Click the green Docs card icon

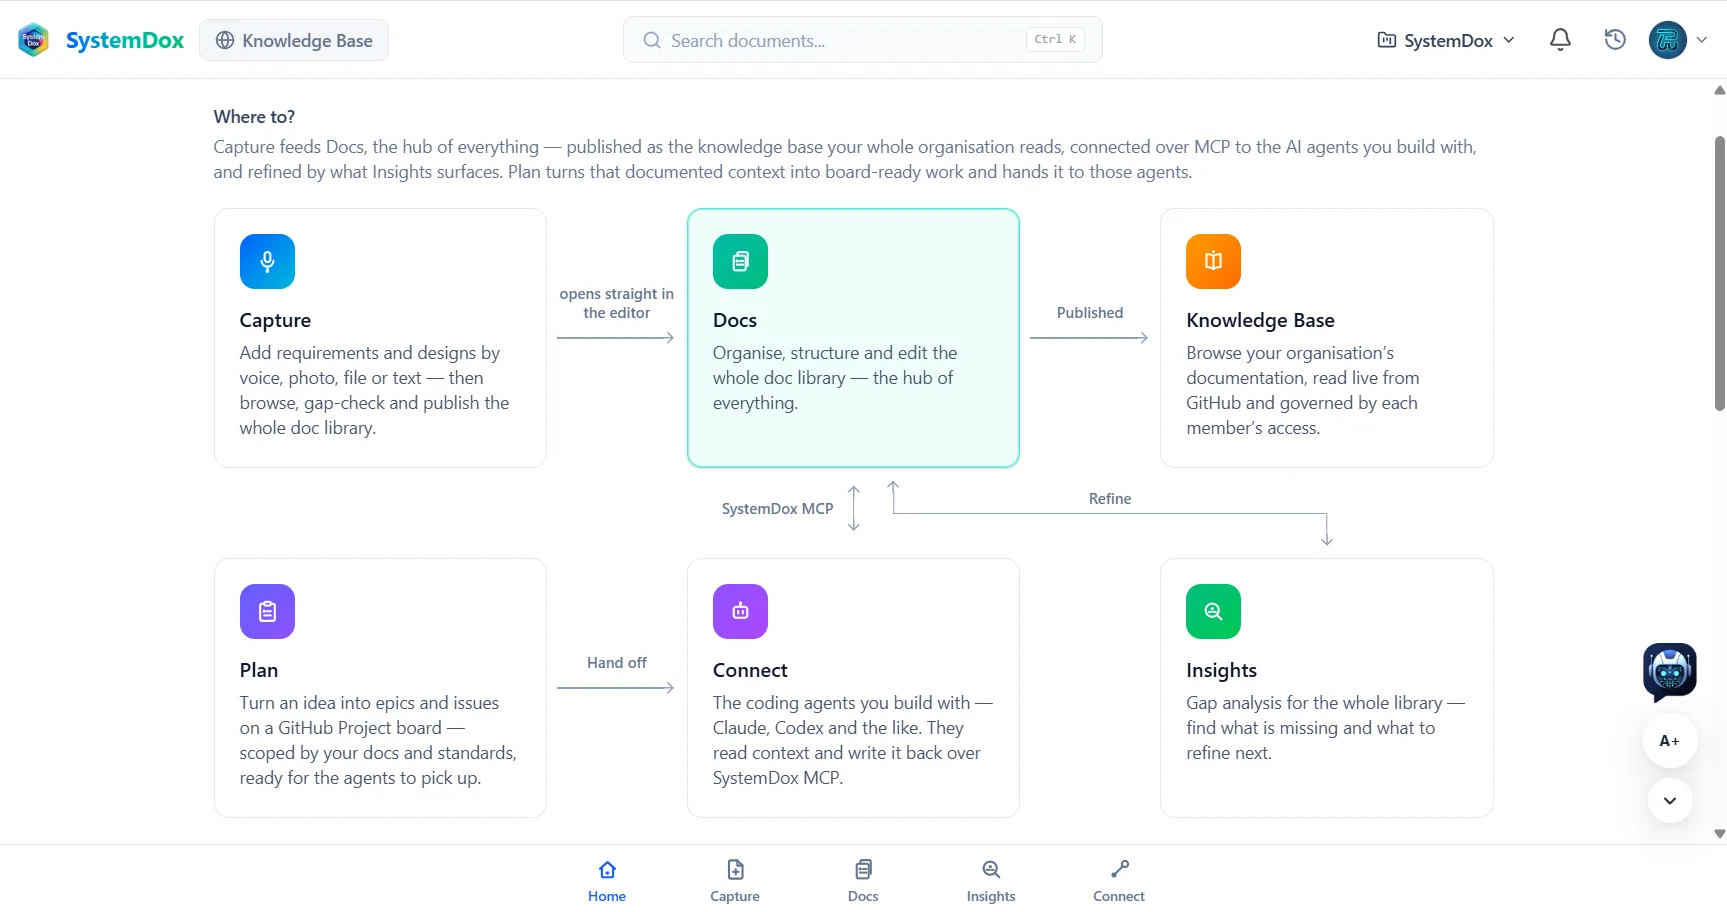click(x=740, y=261)
